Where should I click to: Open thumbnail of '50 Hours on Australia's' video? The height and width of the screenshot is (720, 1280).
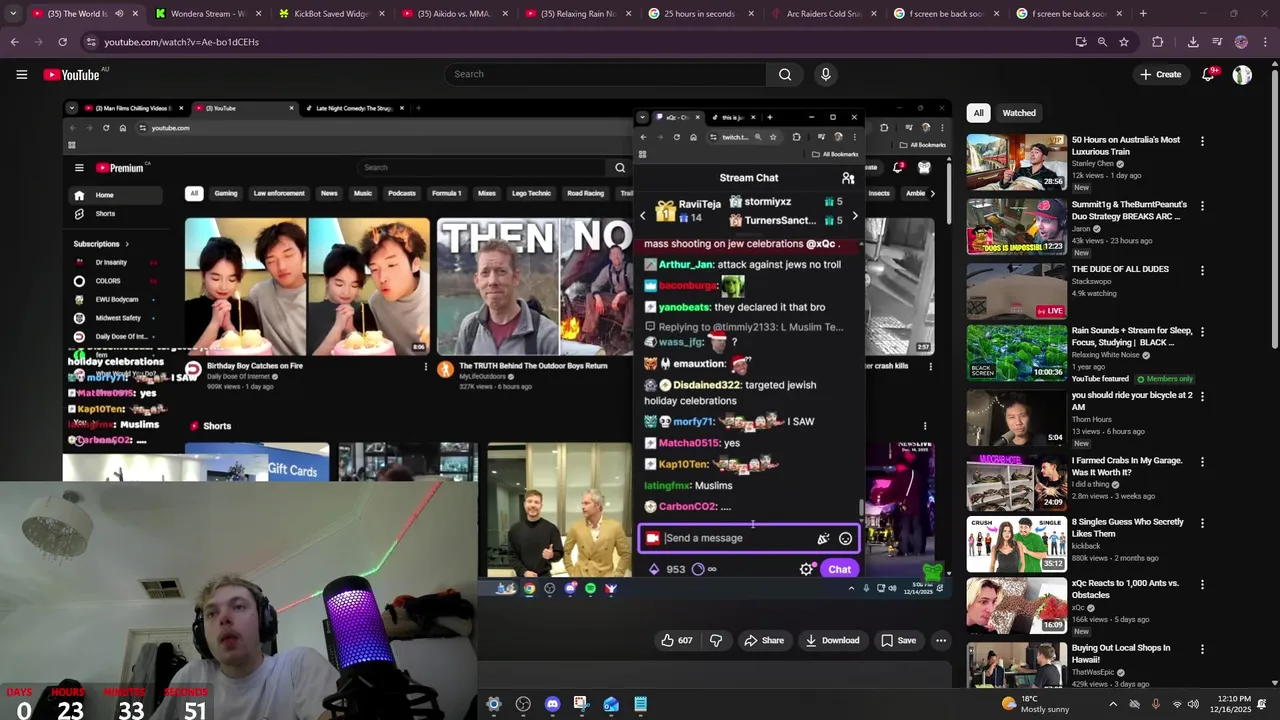point(1016,162)
